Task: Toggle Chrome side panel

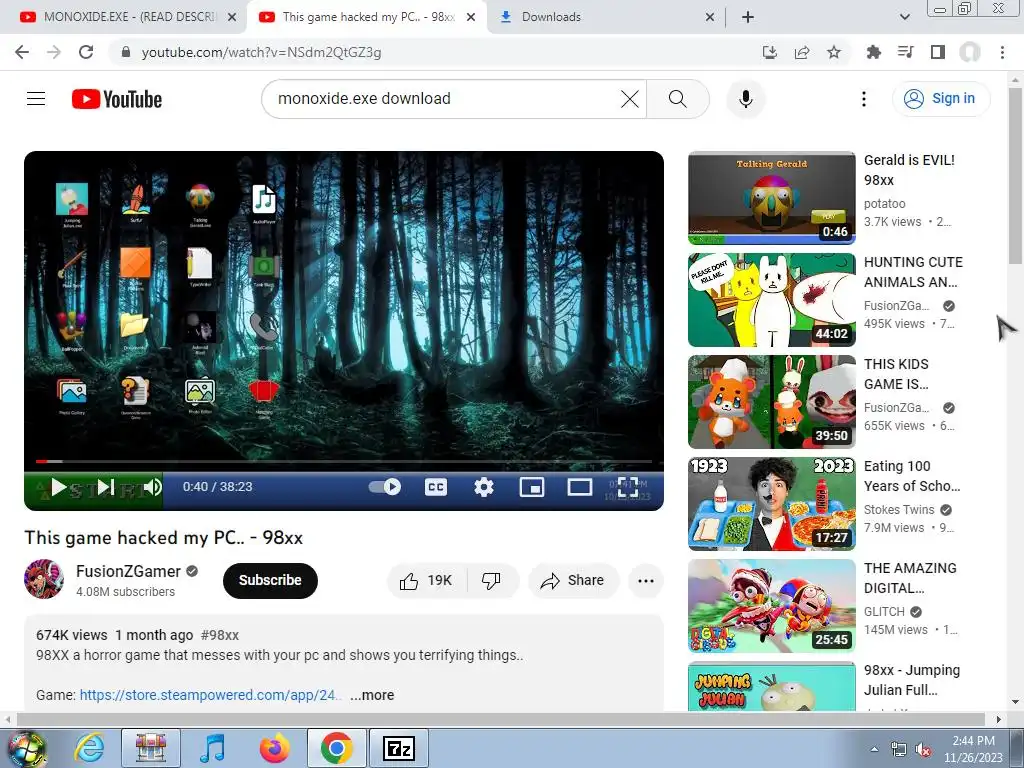Action: click(938, 52)
